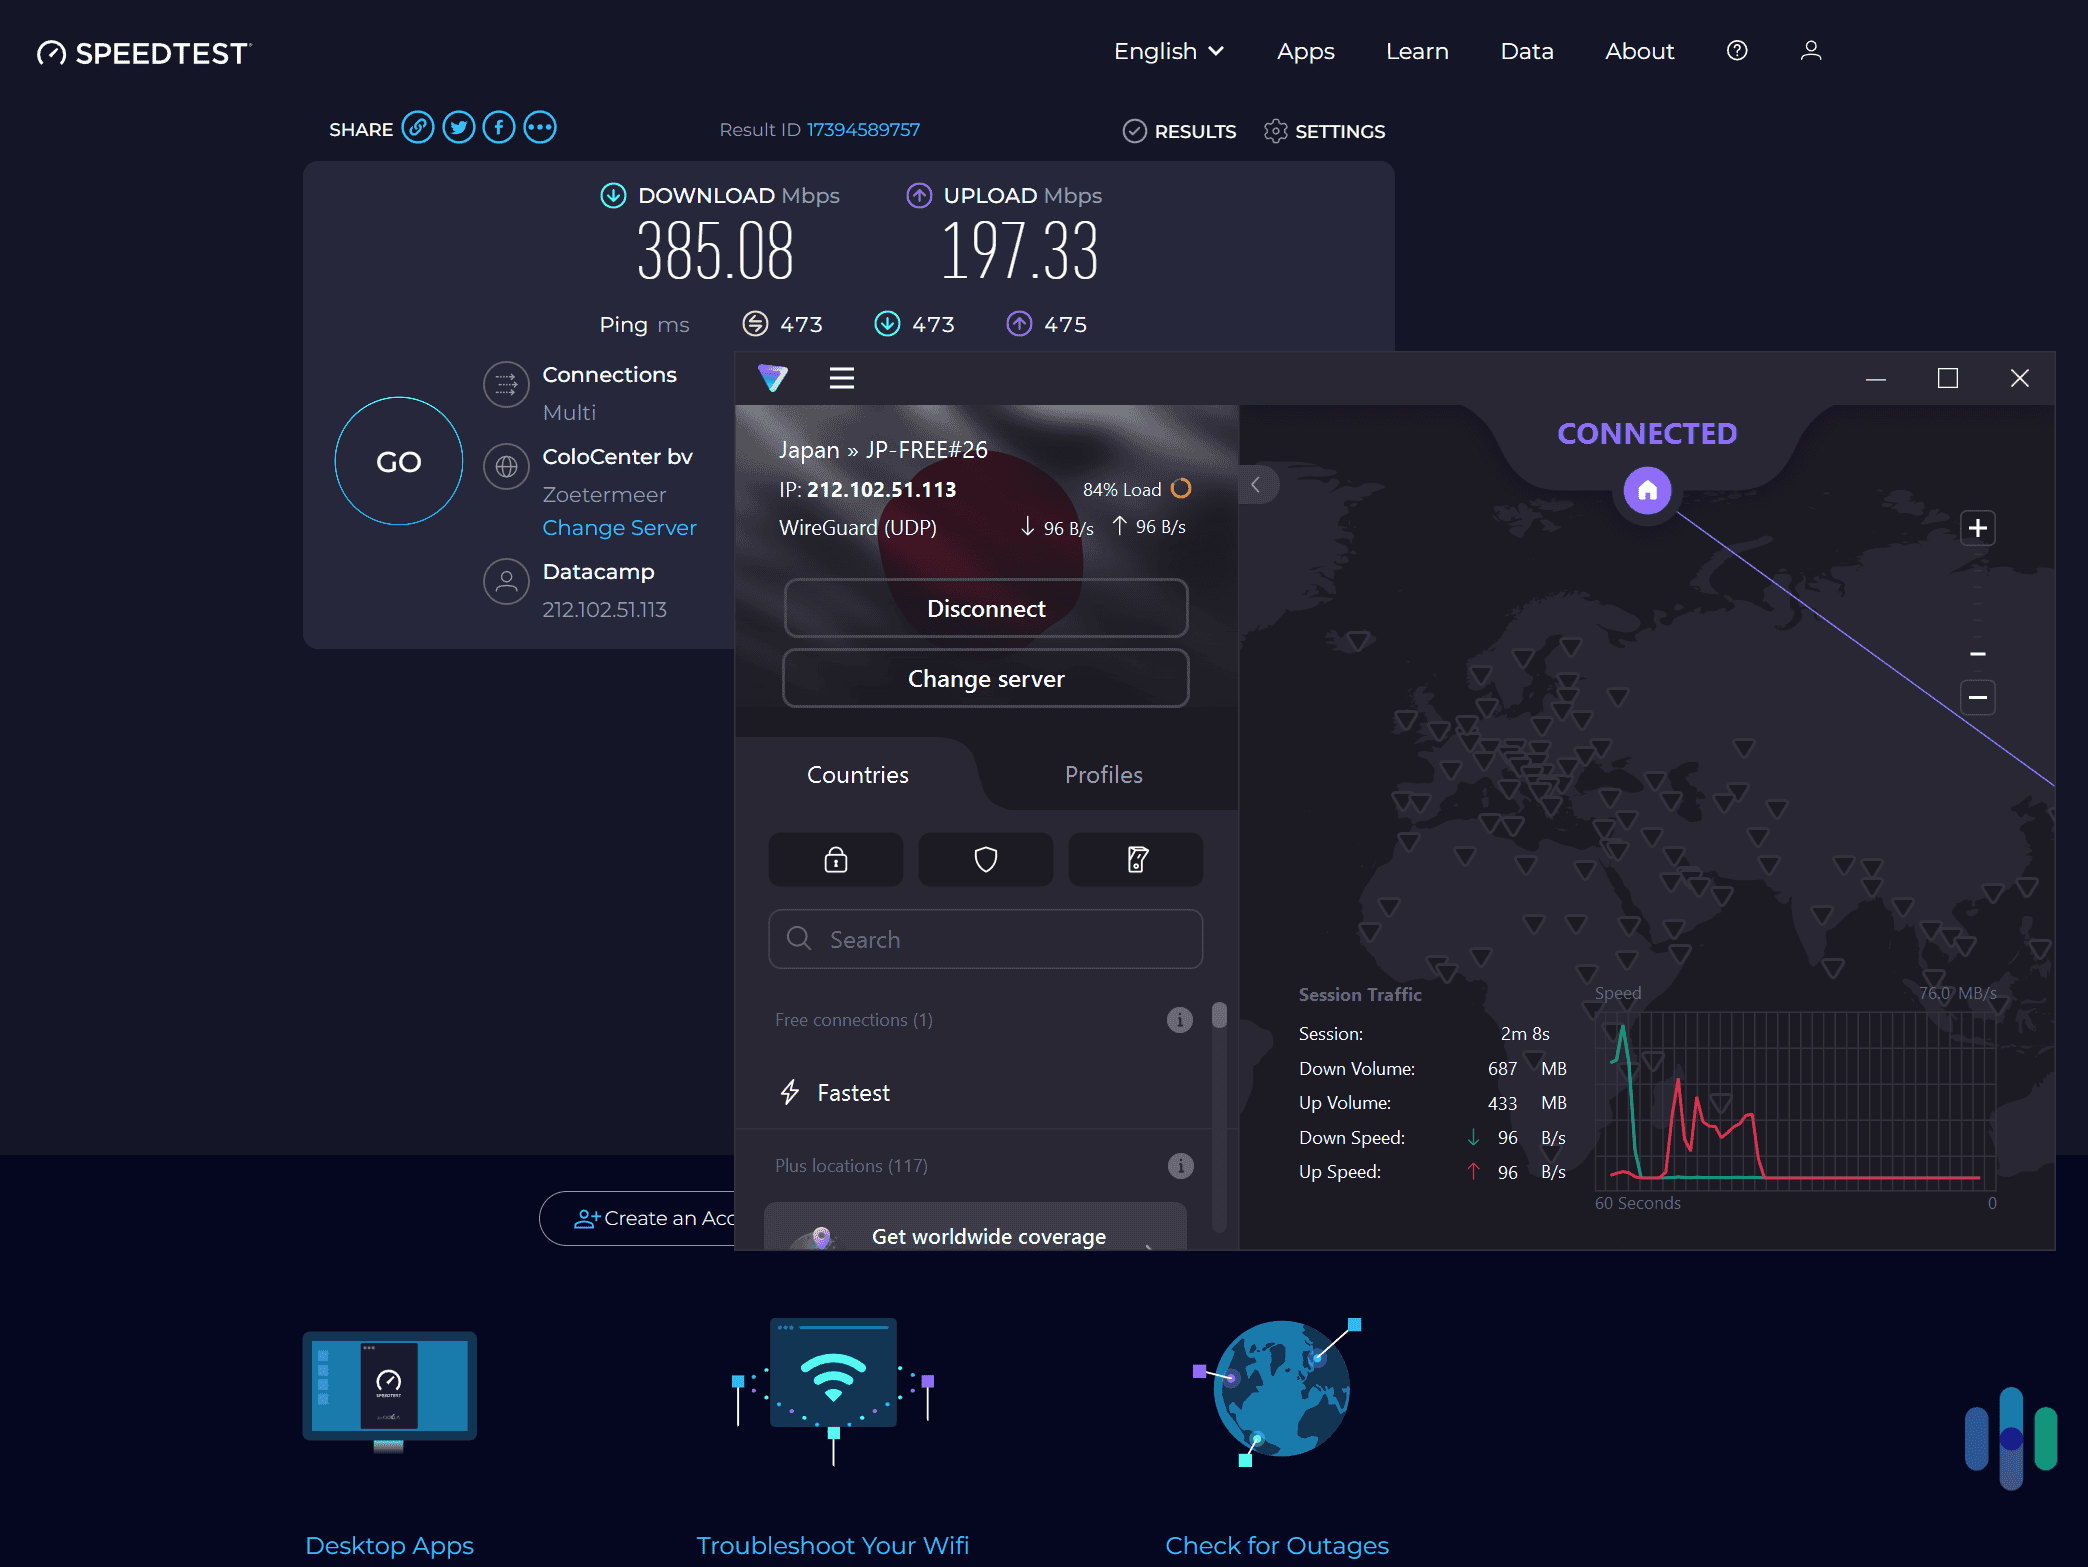Click the hamburger menu icon in VPN
This screenshot has height=1567, width=2088.
point(841,377)
